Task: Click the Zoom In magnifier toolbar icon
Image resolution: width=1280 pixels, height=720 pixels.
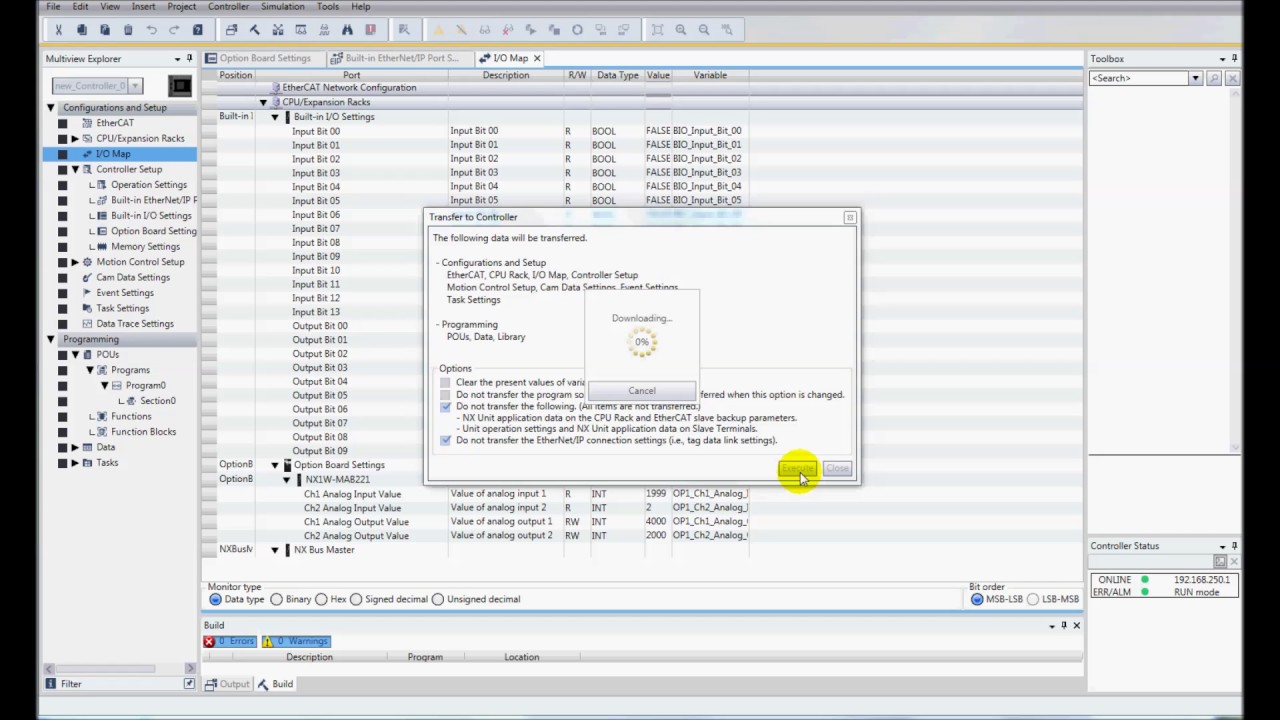Action: pyautogui.click(x=681, y=30)
